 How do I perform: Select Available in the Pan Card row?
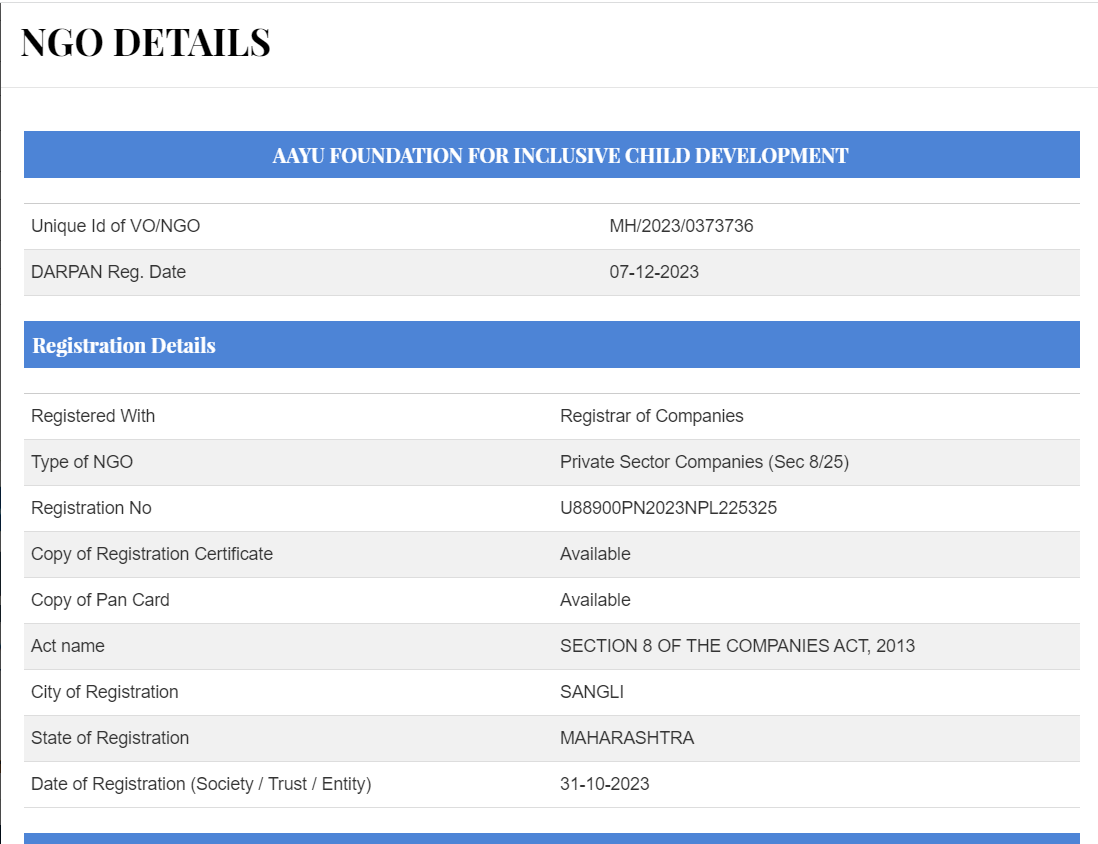point(595,600)
